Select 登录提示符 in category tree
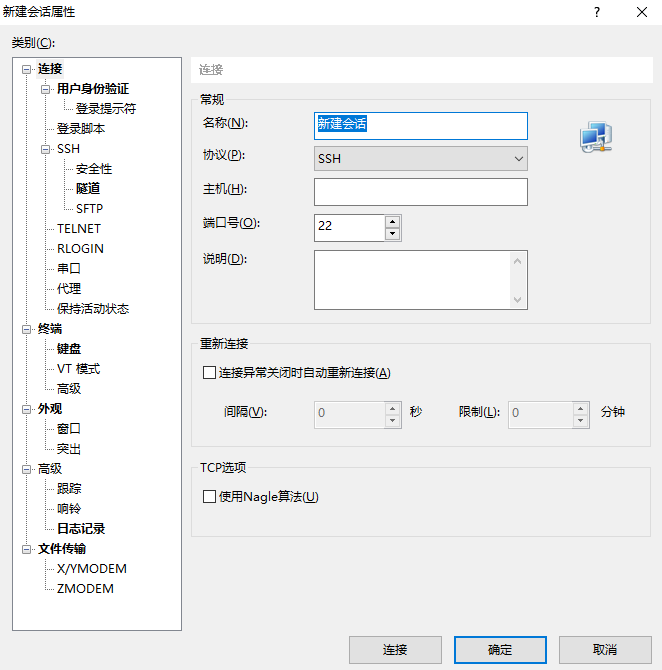662x670 pixels. pos(106,109)
